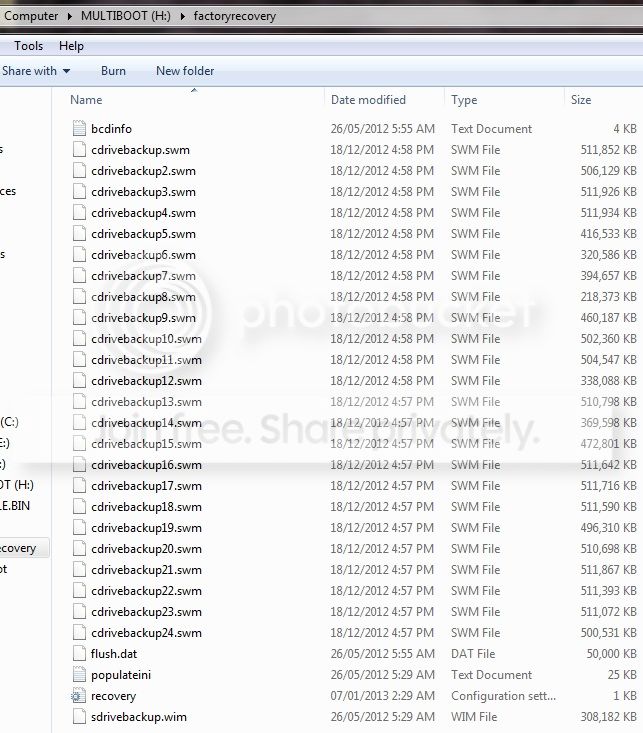
Task: Click the cdrivebackup12.swm file icon
Action: [x=79, y=381]
